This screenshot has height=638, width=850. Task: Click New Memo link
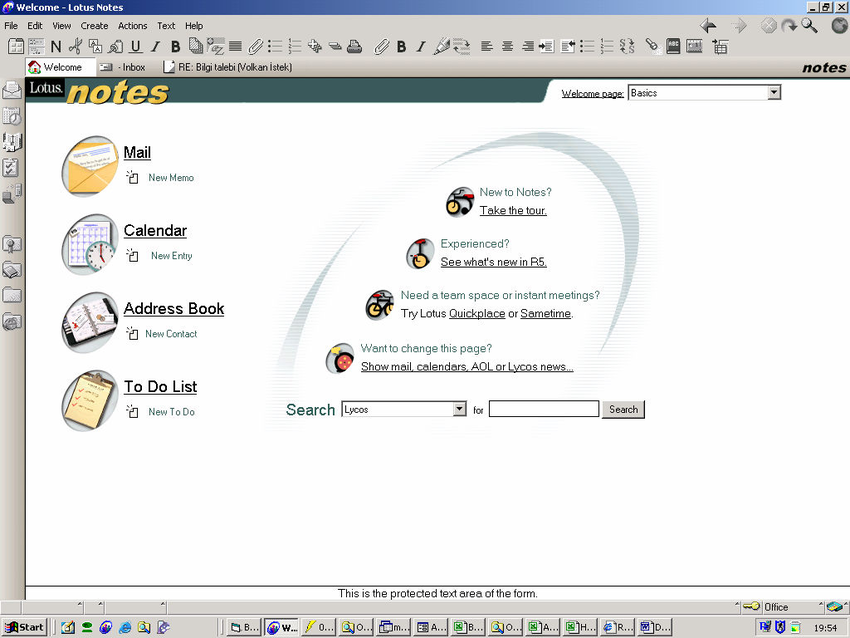point(171,178)
